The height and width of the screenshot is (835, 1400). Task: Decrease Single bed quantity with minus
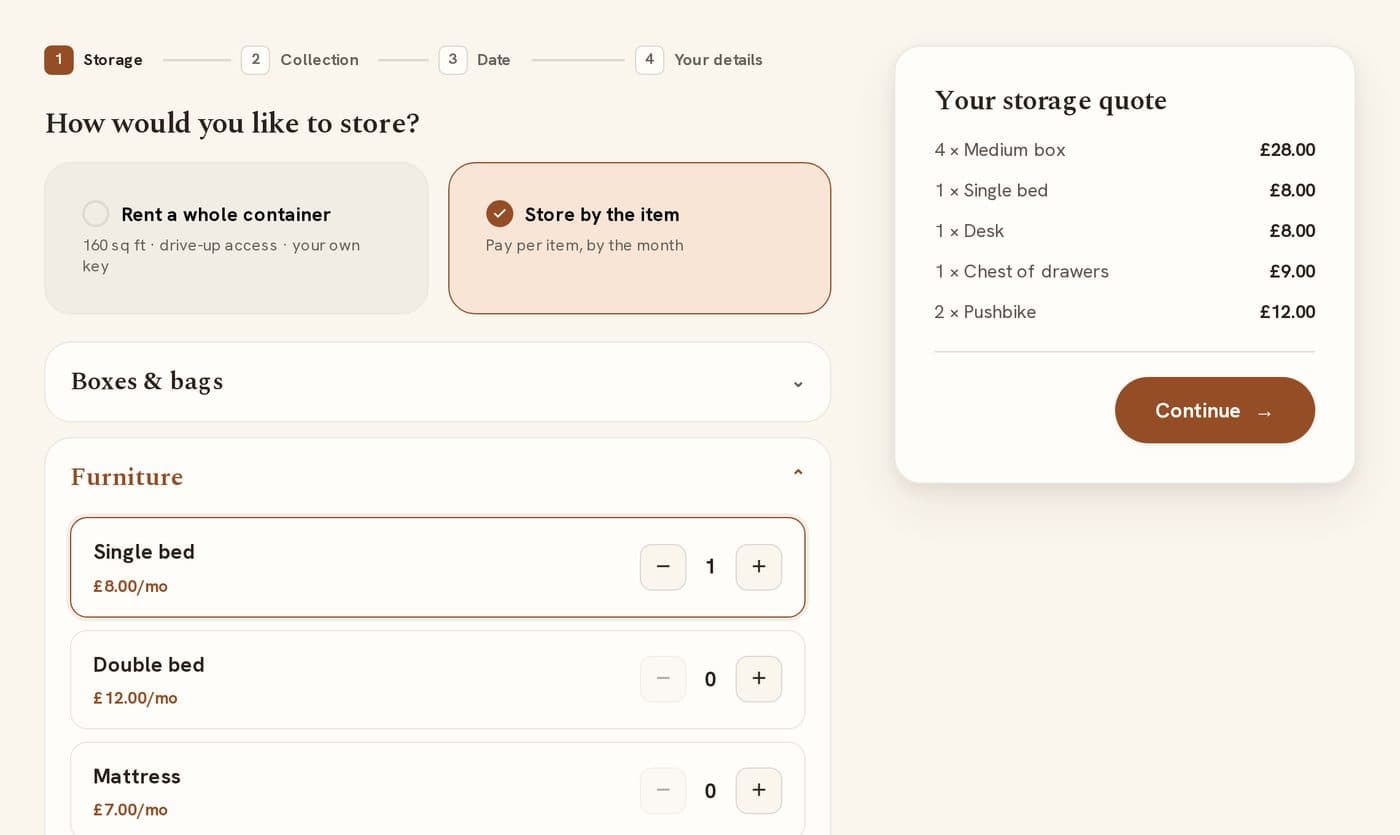(663, 567)
